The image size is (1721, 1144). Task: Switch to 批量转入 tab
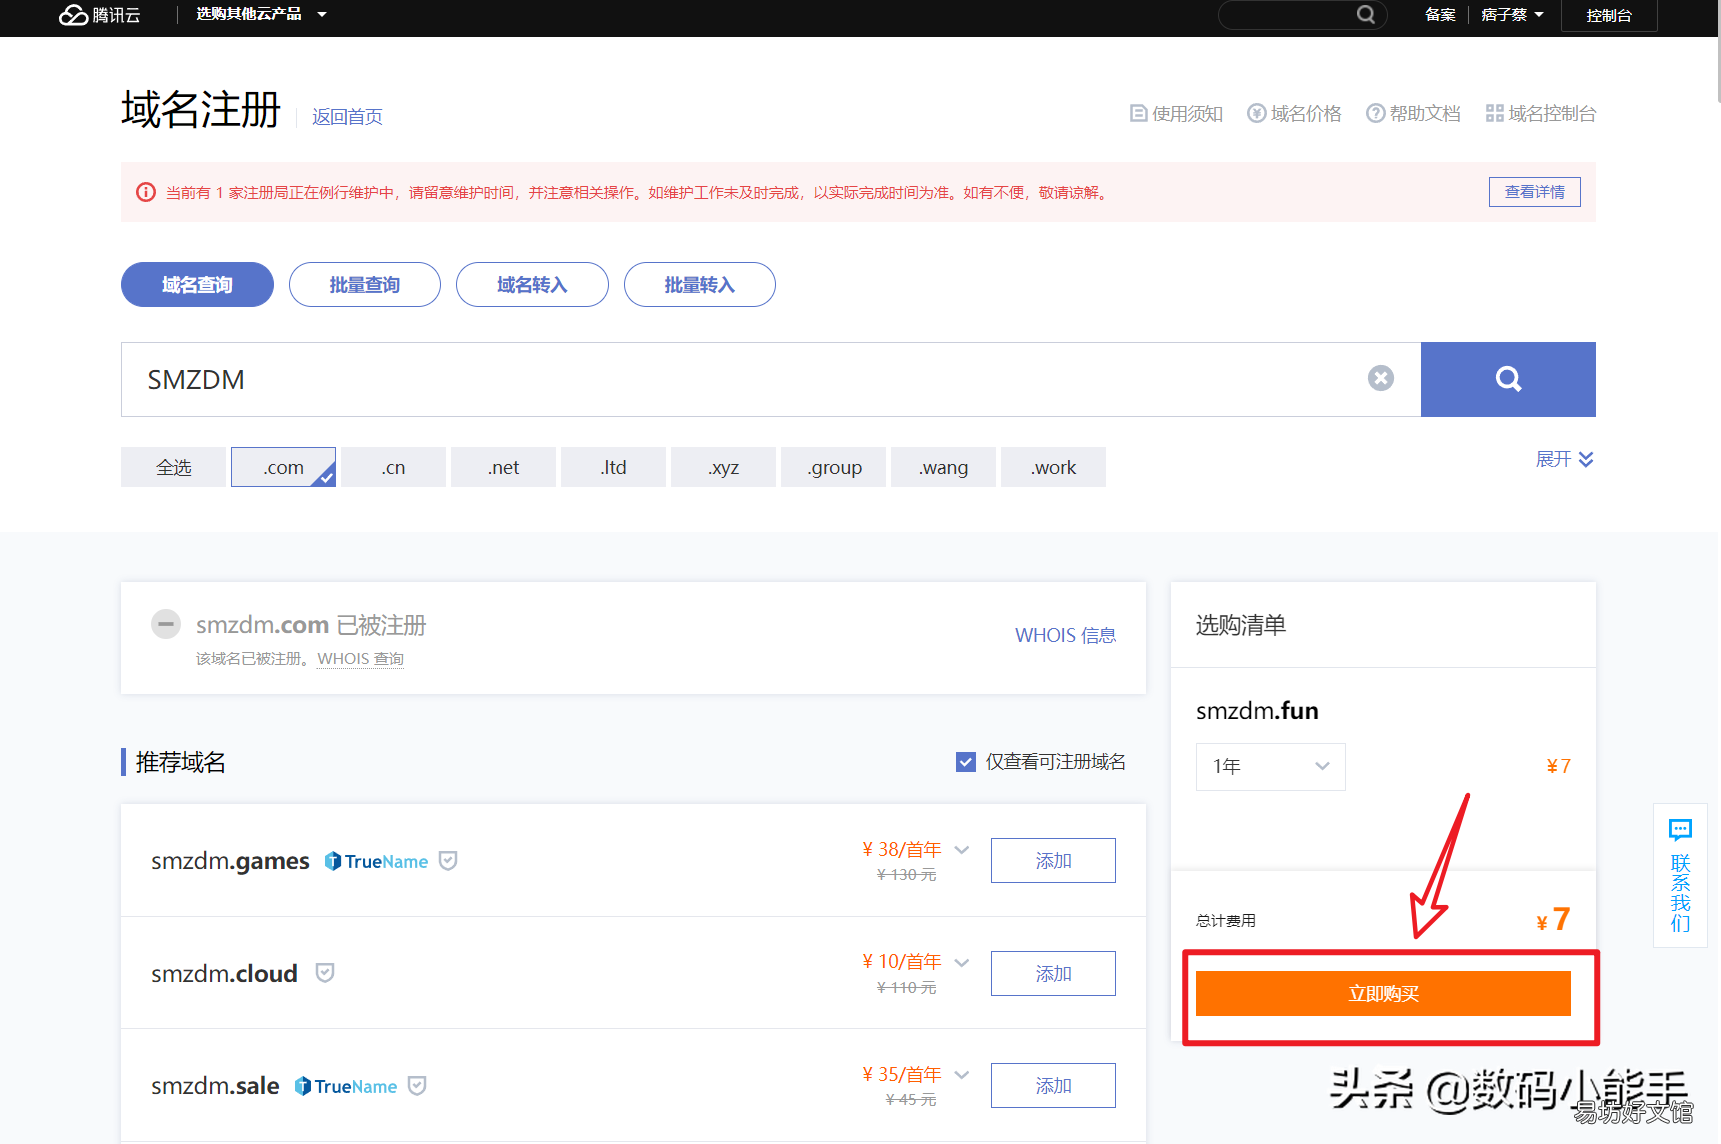(700, 285)
